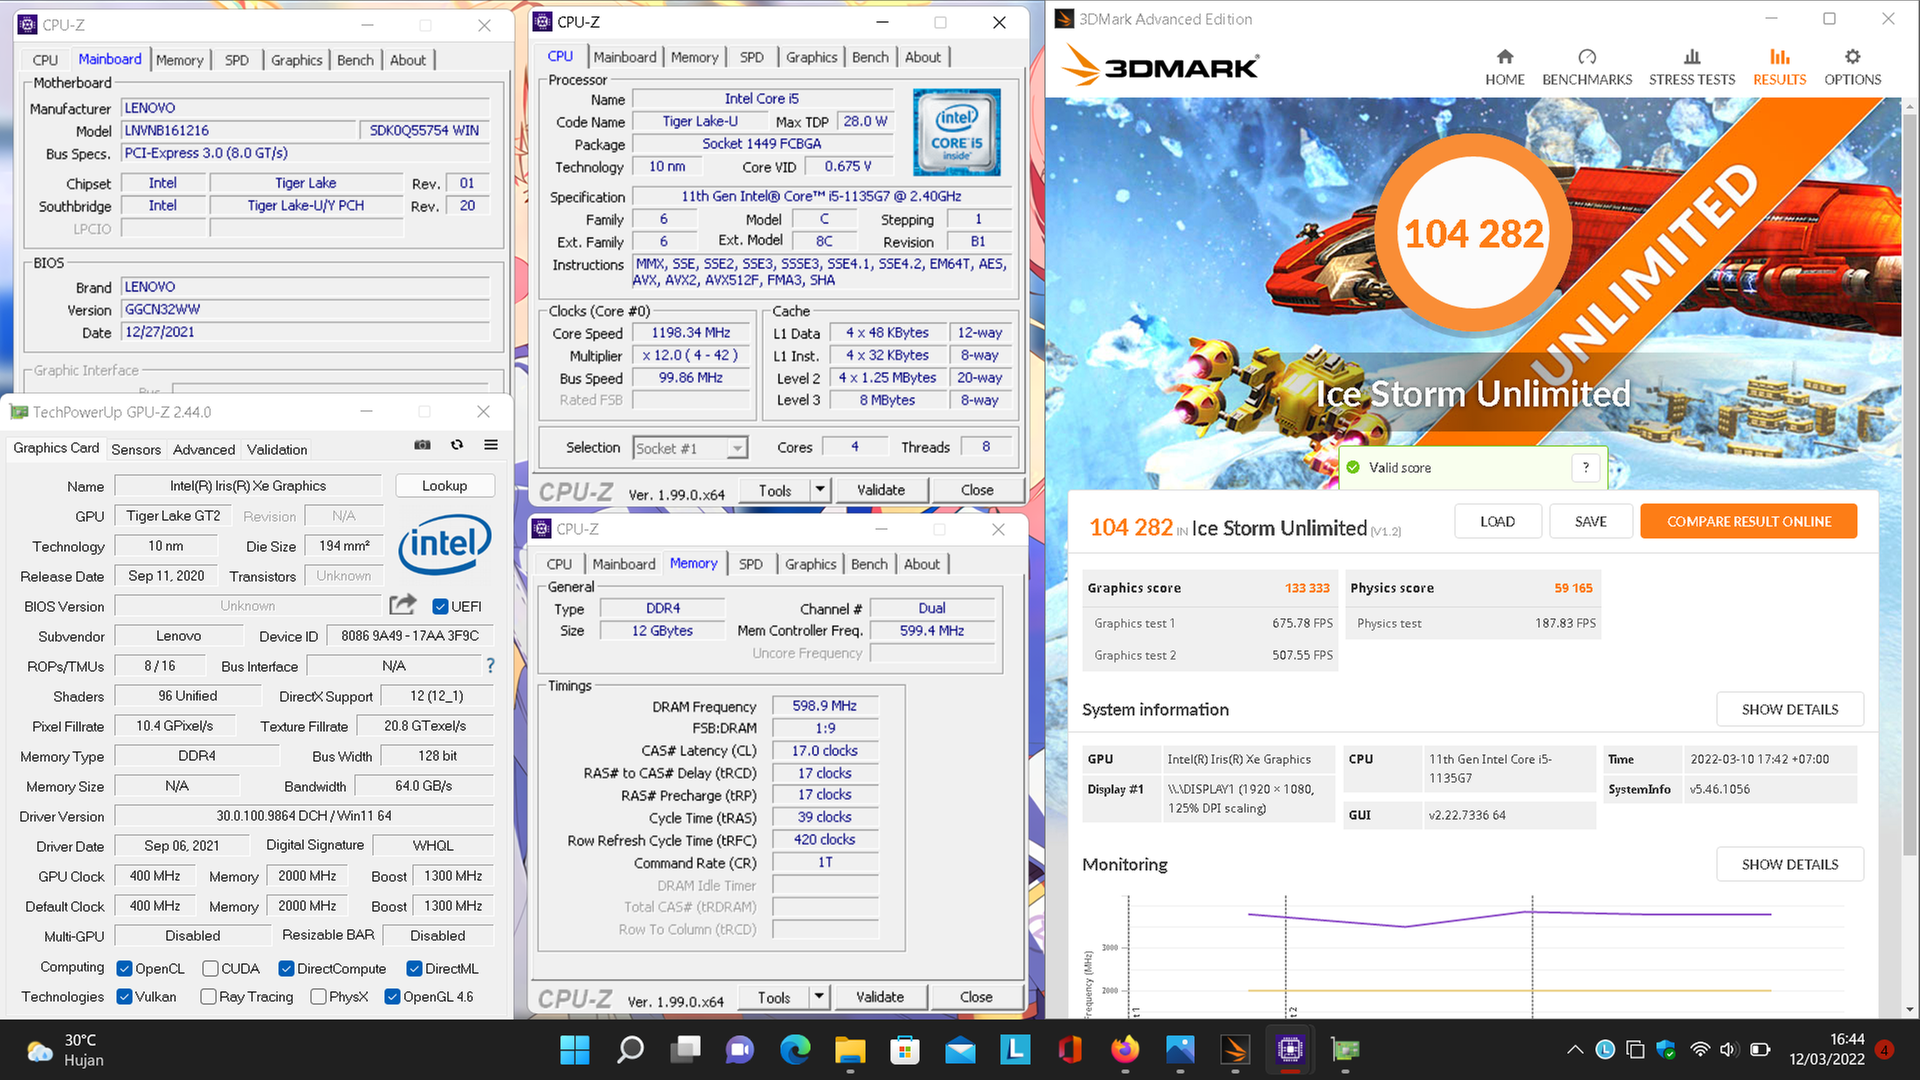The height and width of the screenshot is (1080, 1920).
Task: Open Graphics tab in CPU-Z Memory window
Action: pos(810,564)
